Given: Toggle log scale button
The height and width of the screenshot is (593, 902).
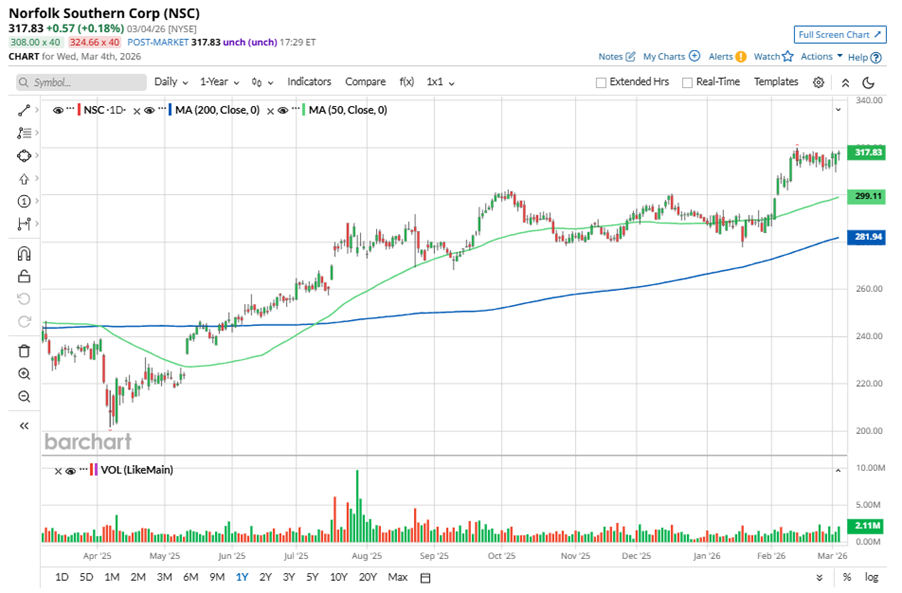Looking at the screenshot, I should tap(872, 577).
